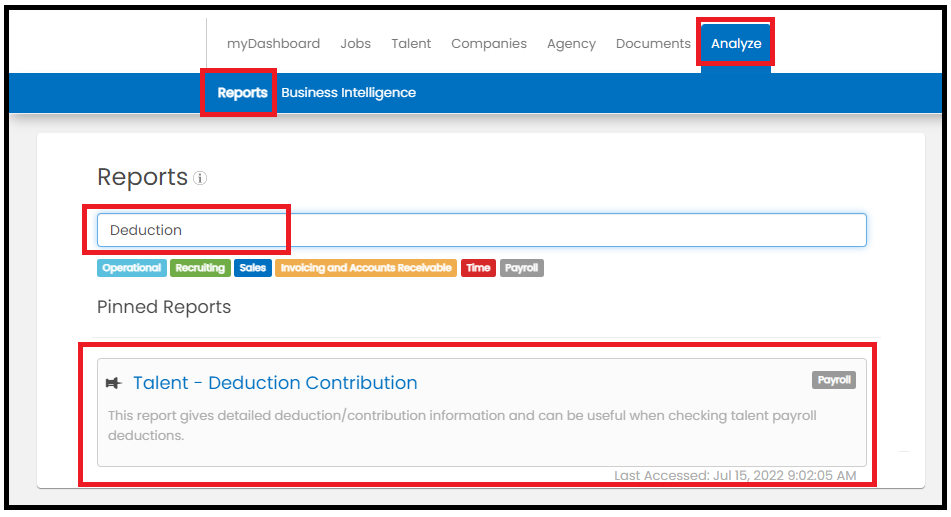Filter reports by Sales tag

[253, 268]
